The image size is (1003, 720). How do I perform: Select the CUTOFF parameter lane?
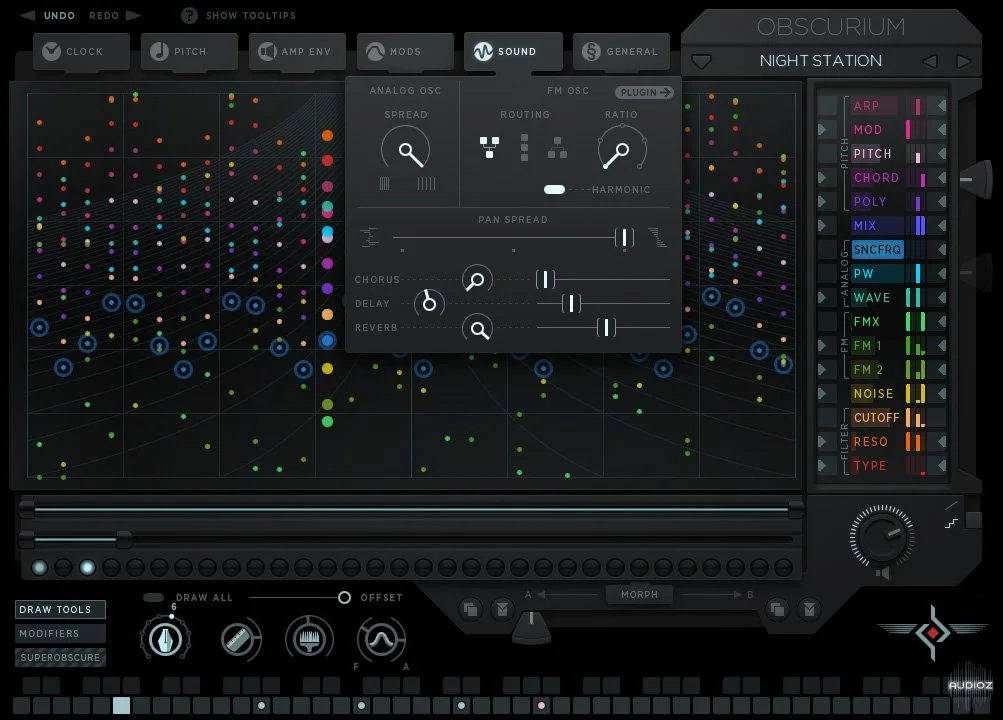click(876, 418)
